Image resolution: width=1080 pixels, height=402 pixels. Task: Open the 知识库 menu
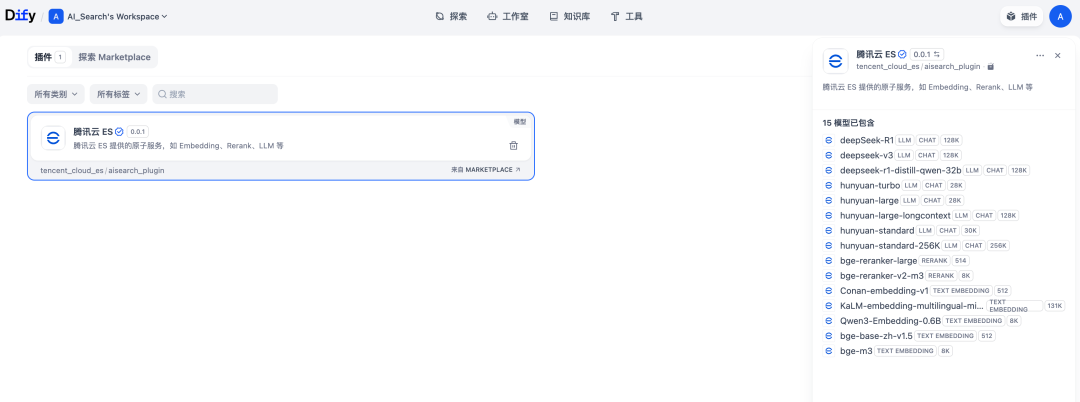tap(568, 17)
